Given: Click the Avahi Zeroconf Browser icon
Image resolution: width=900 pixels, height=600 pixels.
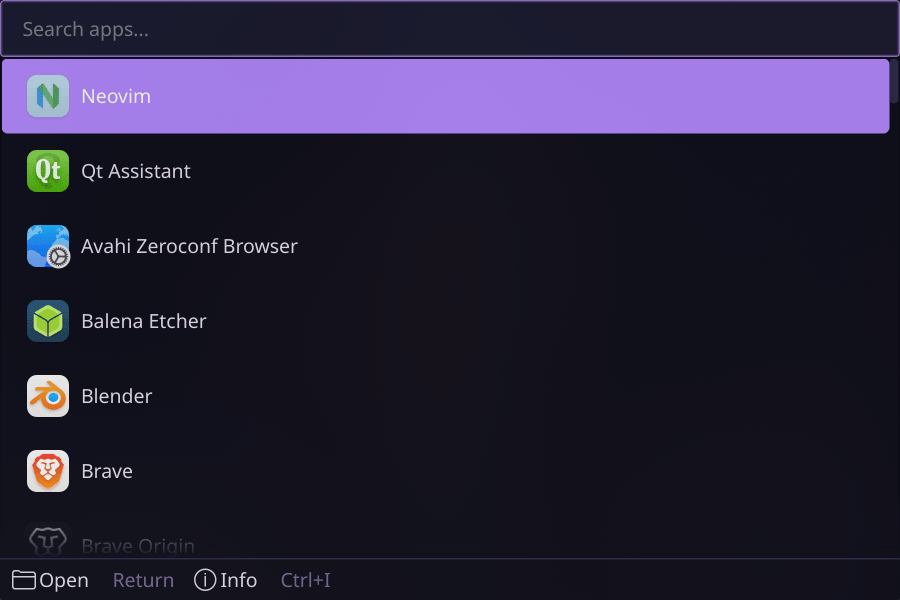Looking at the screenshot, I should 48,246.
